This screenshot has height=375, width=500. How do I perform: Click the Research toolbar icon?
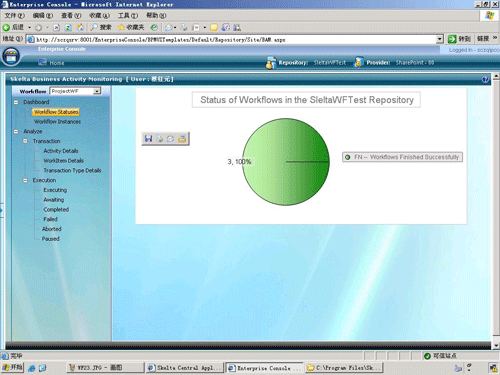tap(226, 27)
